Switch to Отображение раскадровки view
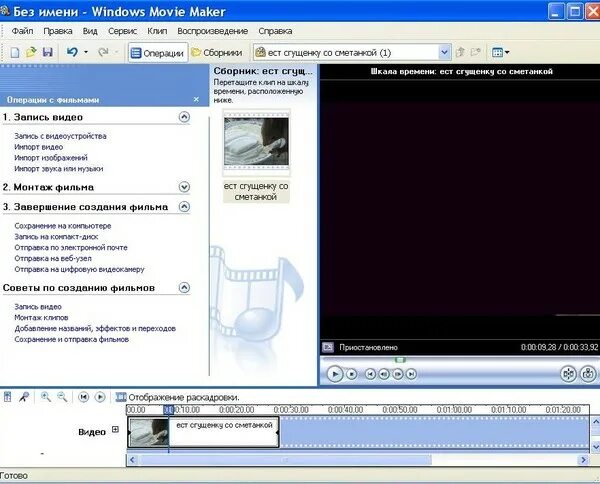 click(x=177, y=398)
